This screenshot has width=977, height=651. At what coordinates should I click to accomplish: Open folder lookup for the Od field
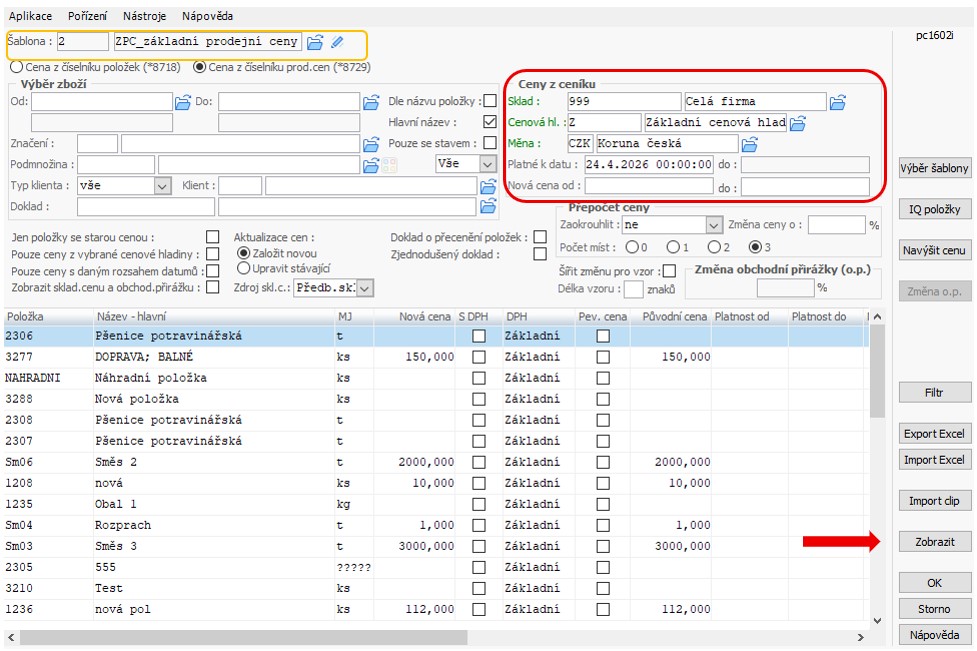click(182, 101)
